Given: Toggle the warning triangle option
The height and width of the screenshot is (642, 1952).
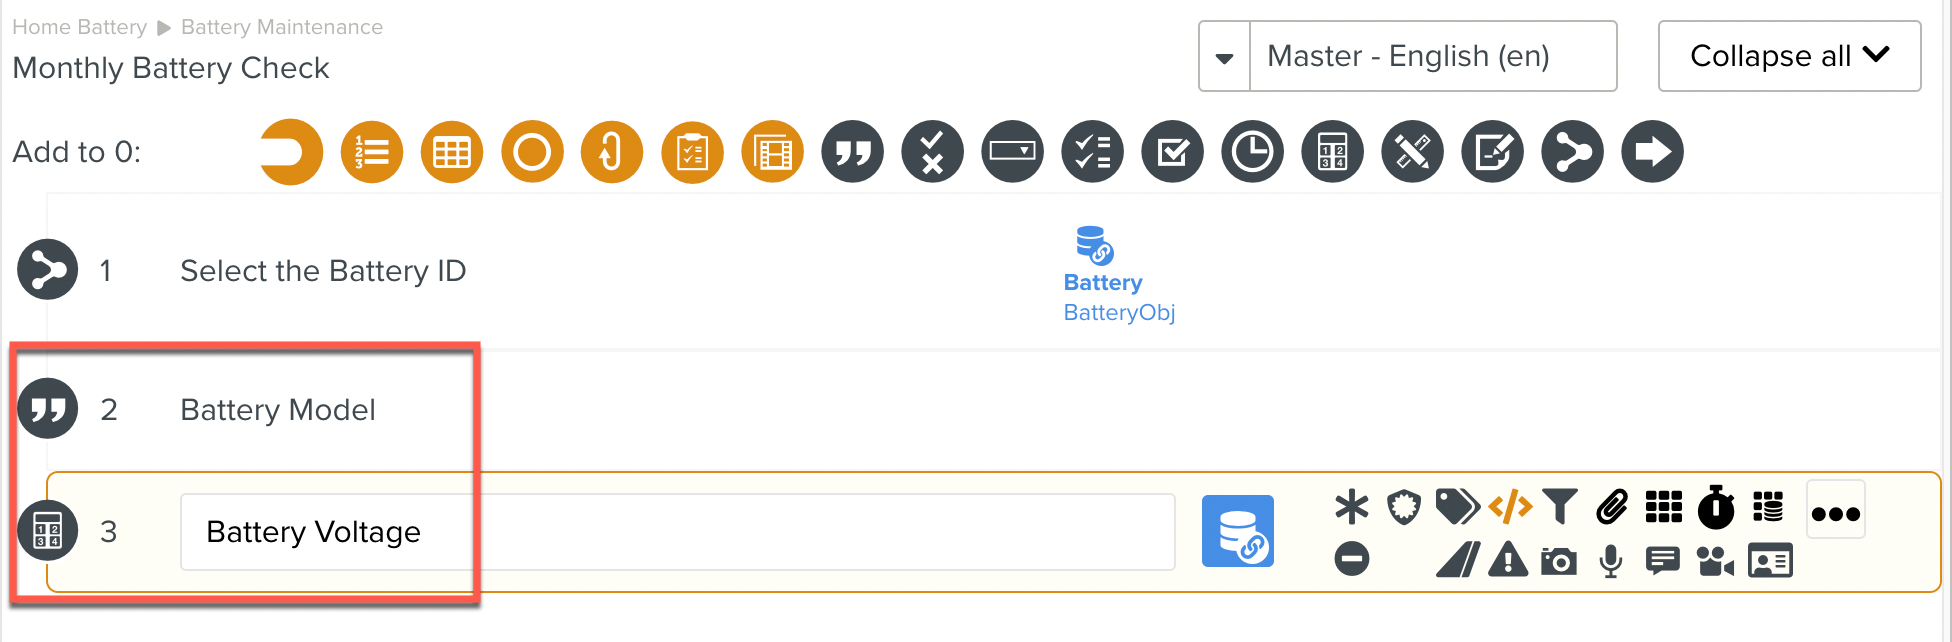Looking at the screenshot, I should click(1507, 560).
